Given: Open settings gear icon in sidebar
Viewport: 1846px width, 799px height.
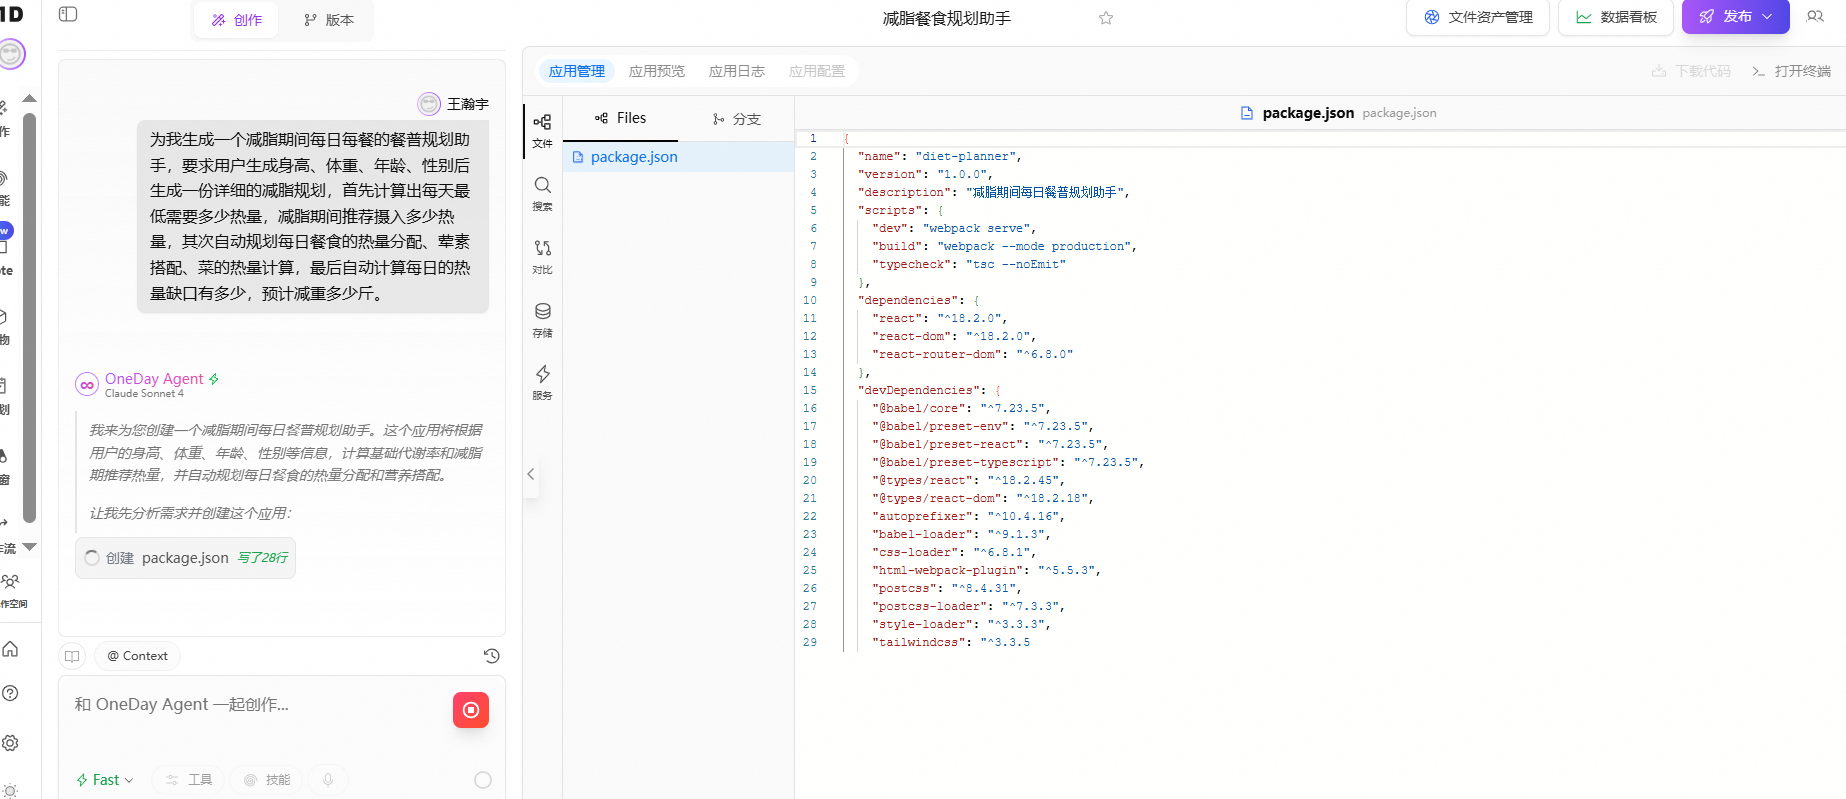Looking at the screenshot, I should coord(10,743).
